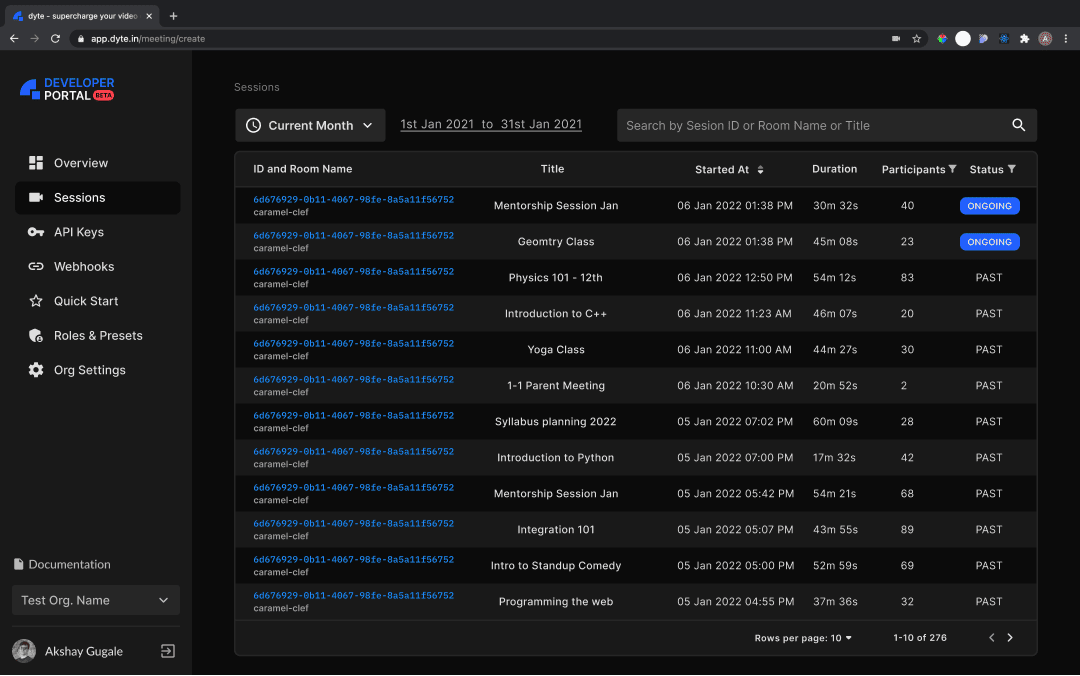The width and height of the screenshot is (1080, 676).
Task: Sort sessions by Started At arrows
Action: (760, 170)
